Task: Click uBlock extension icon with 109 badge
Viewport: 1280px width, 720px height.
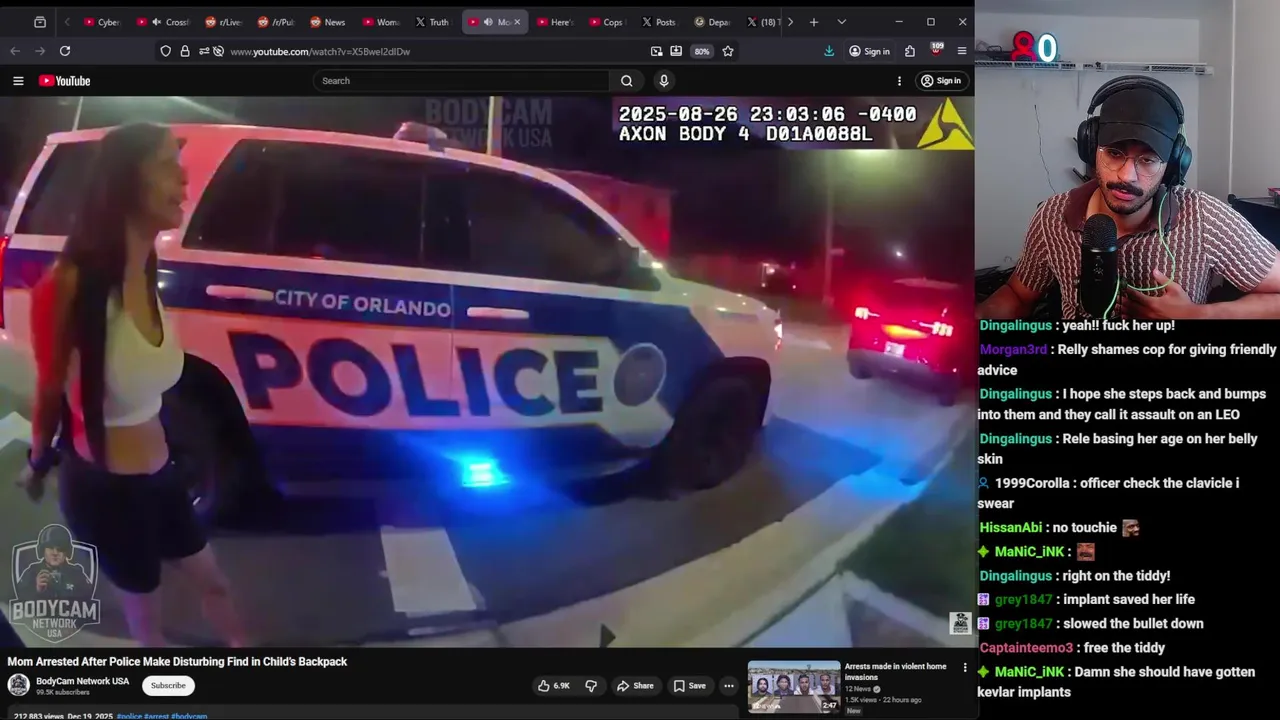Action: (x=936, y=50)
